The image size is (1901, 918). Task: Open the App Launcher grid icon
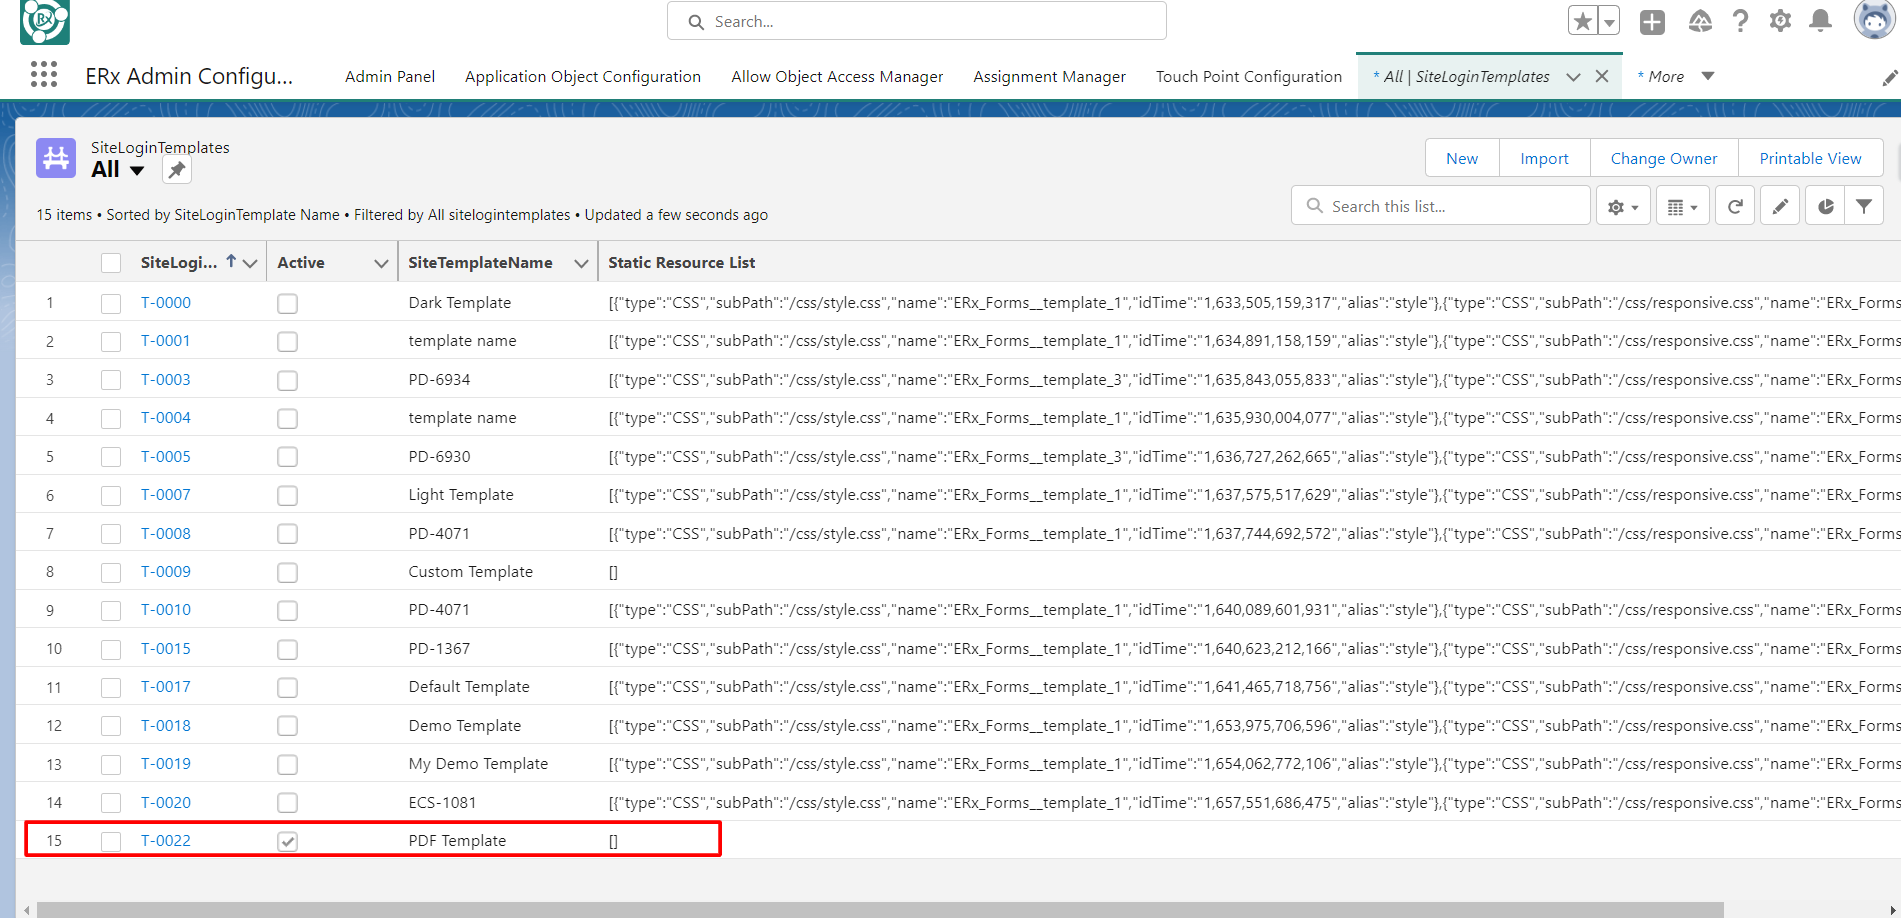click(x=44, y=75)
